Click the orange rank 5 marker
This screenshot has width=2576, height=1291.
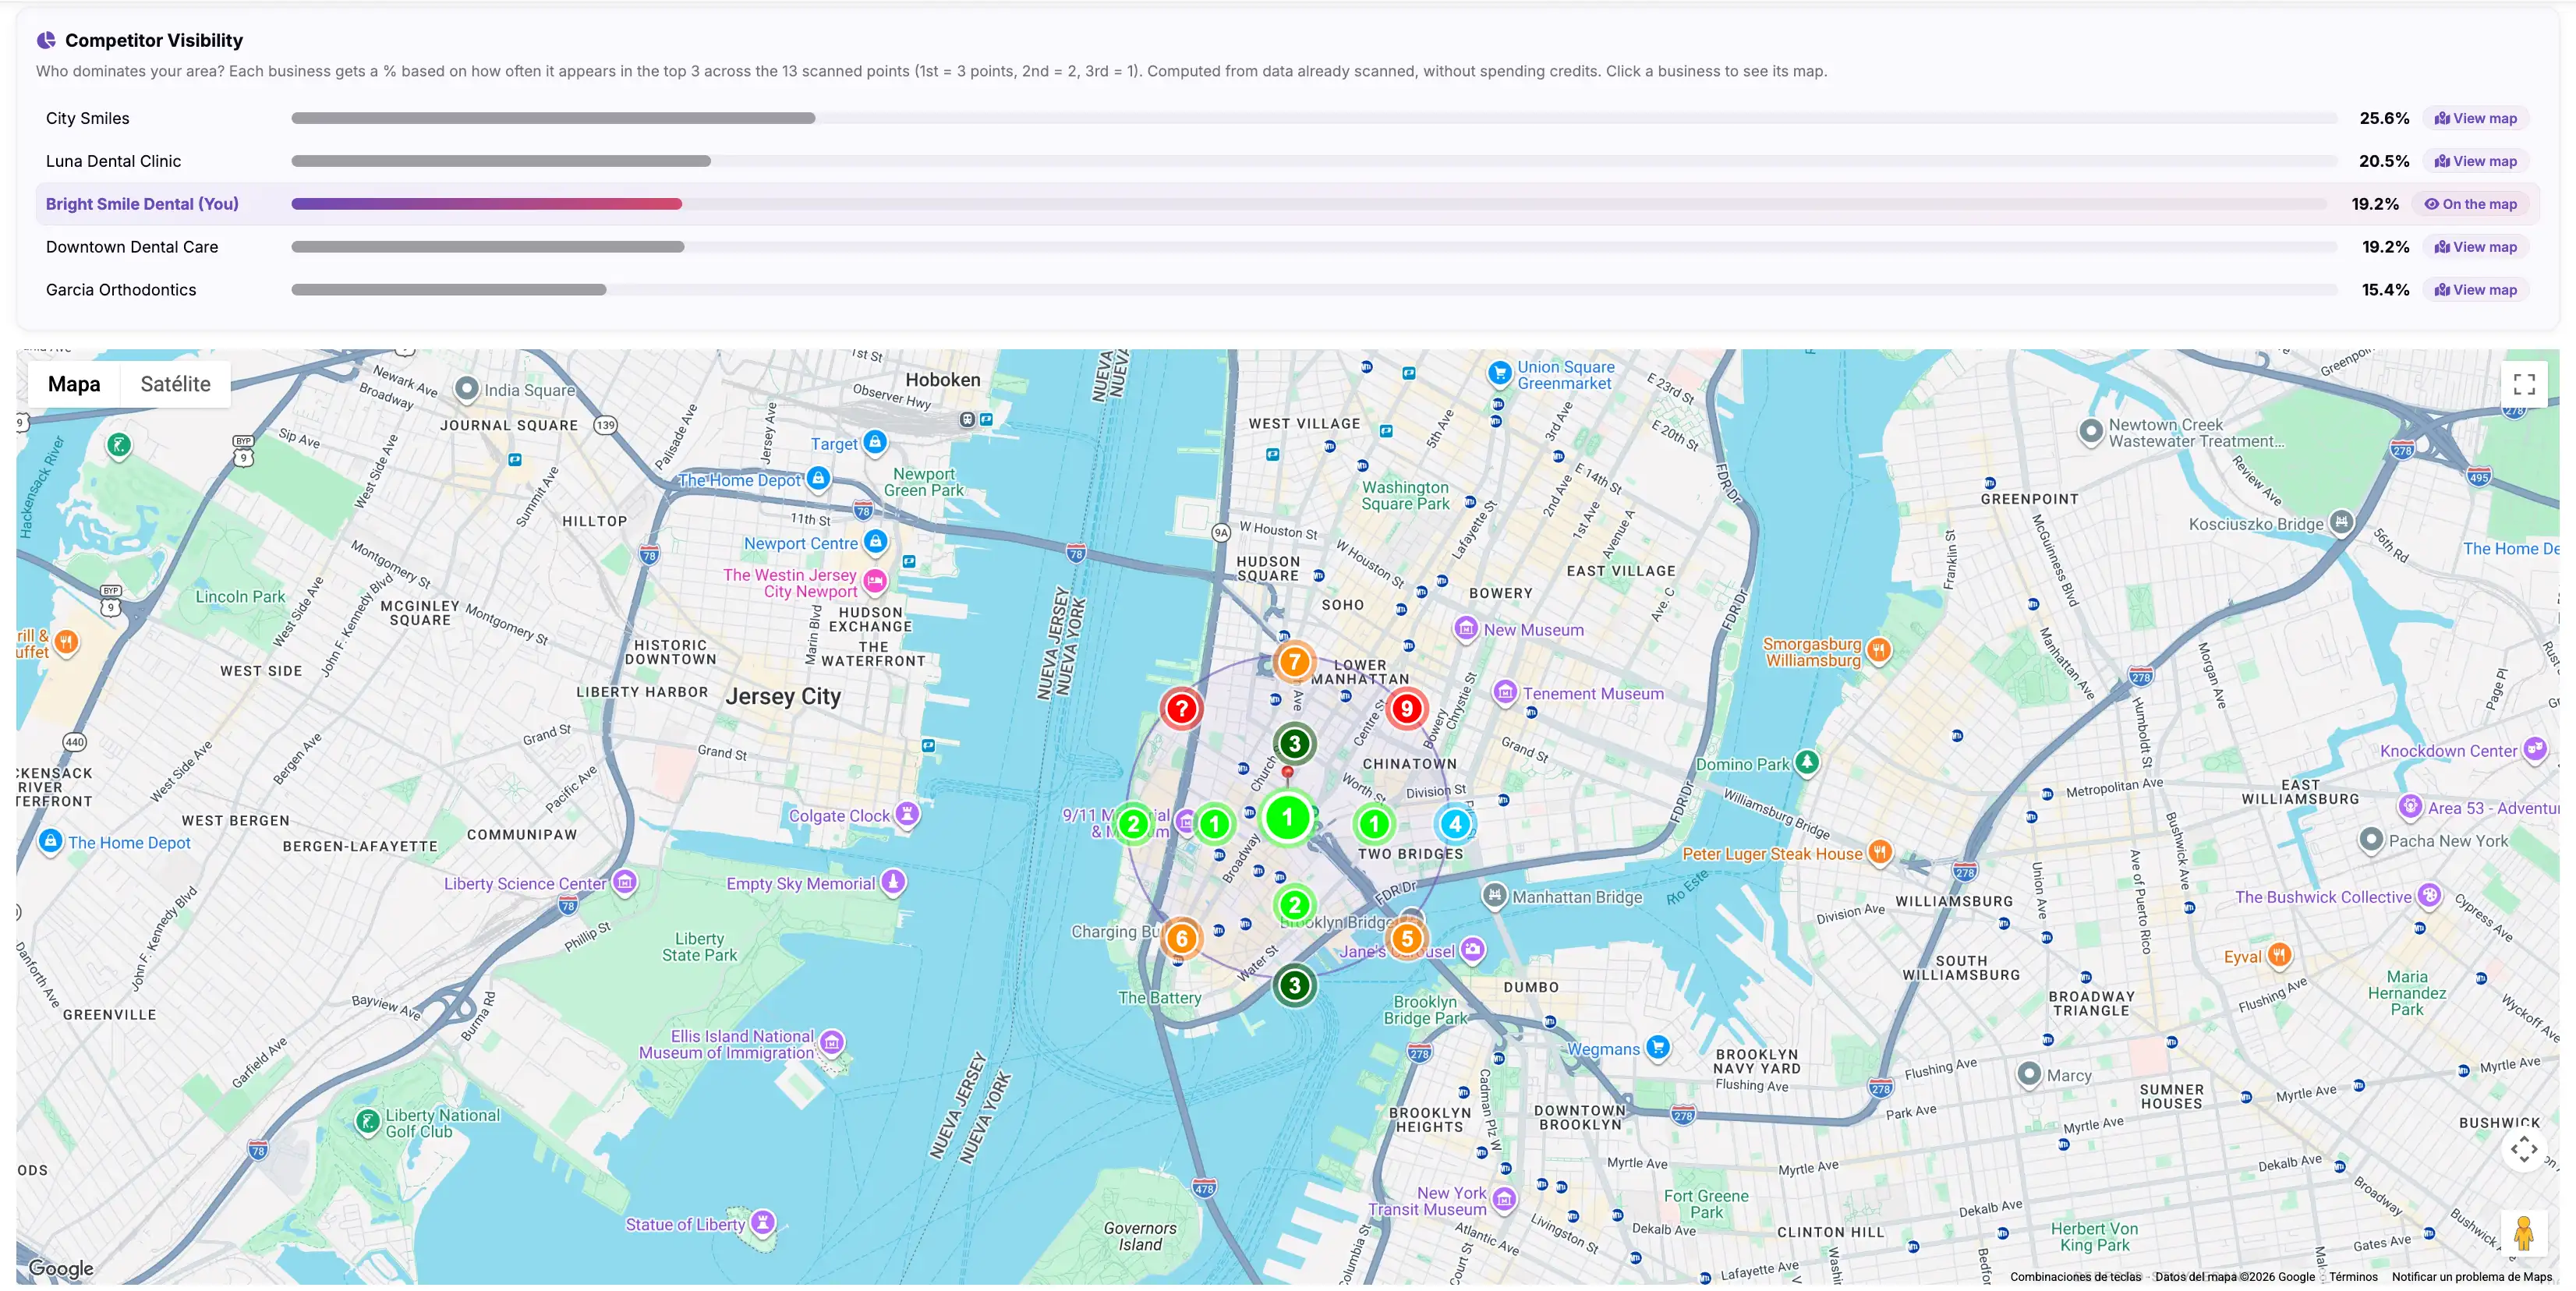(x=1406, y=938)
